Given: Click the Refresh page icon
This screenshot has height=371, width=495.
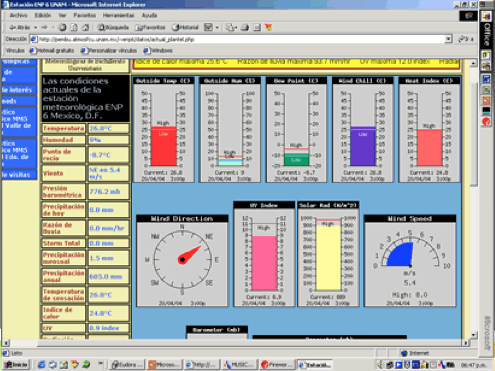Looking at the screenshot, I should [x=74, y=27].
